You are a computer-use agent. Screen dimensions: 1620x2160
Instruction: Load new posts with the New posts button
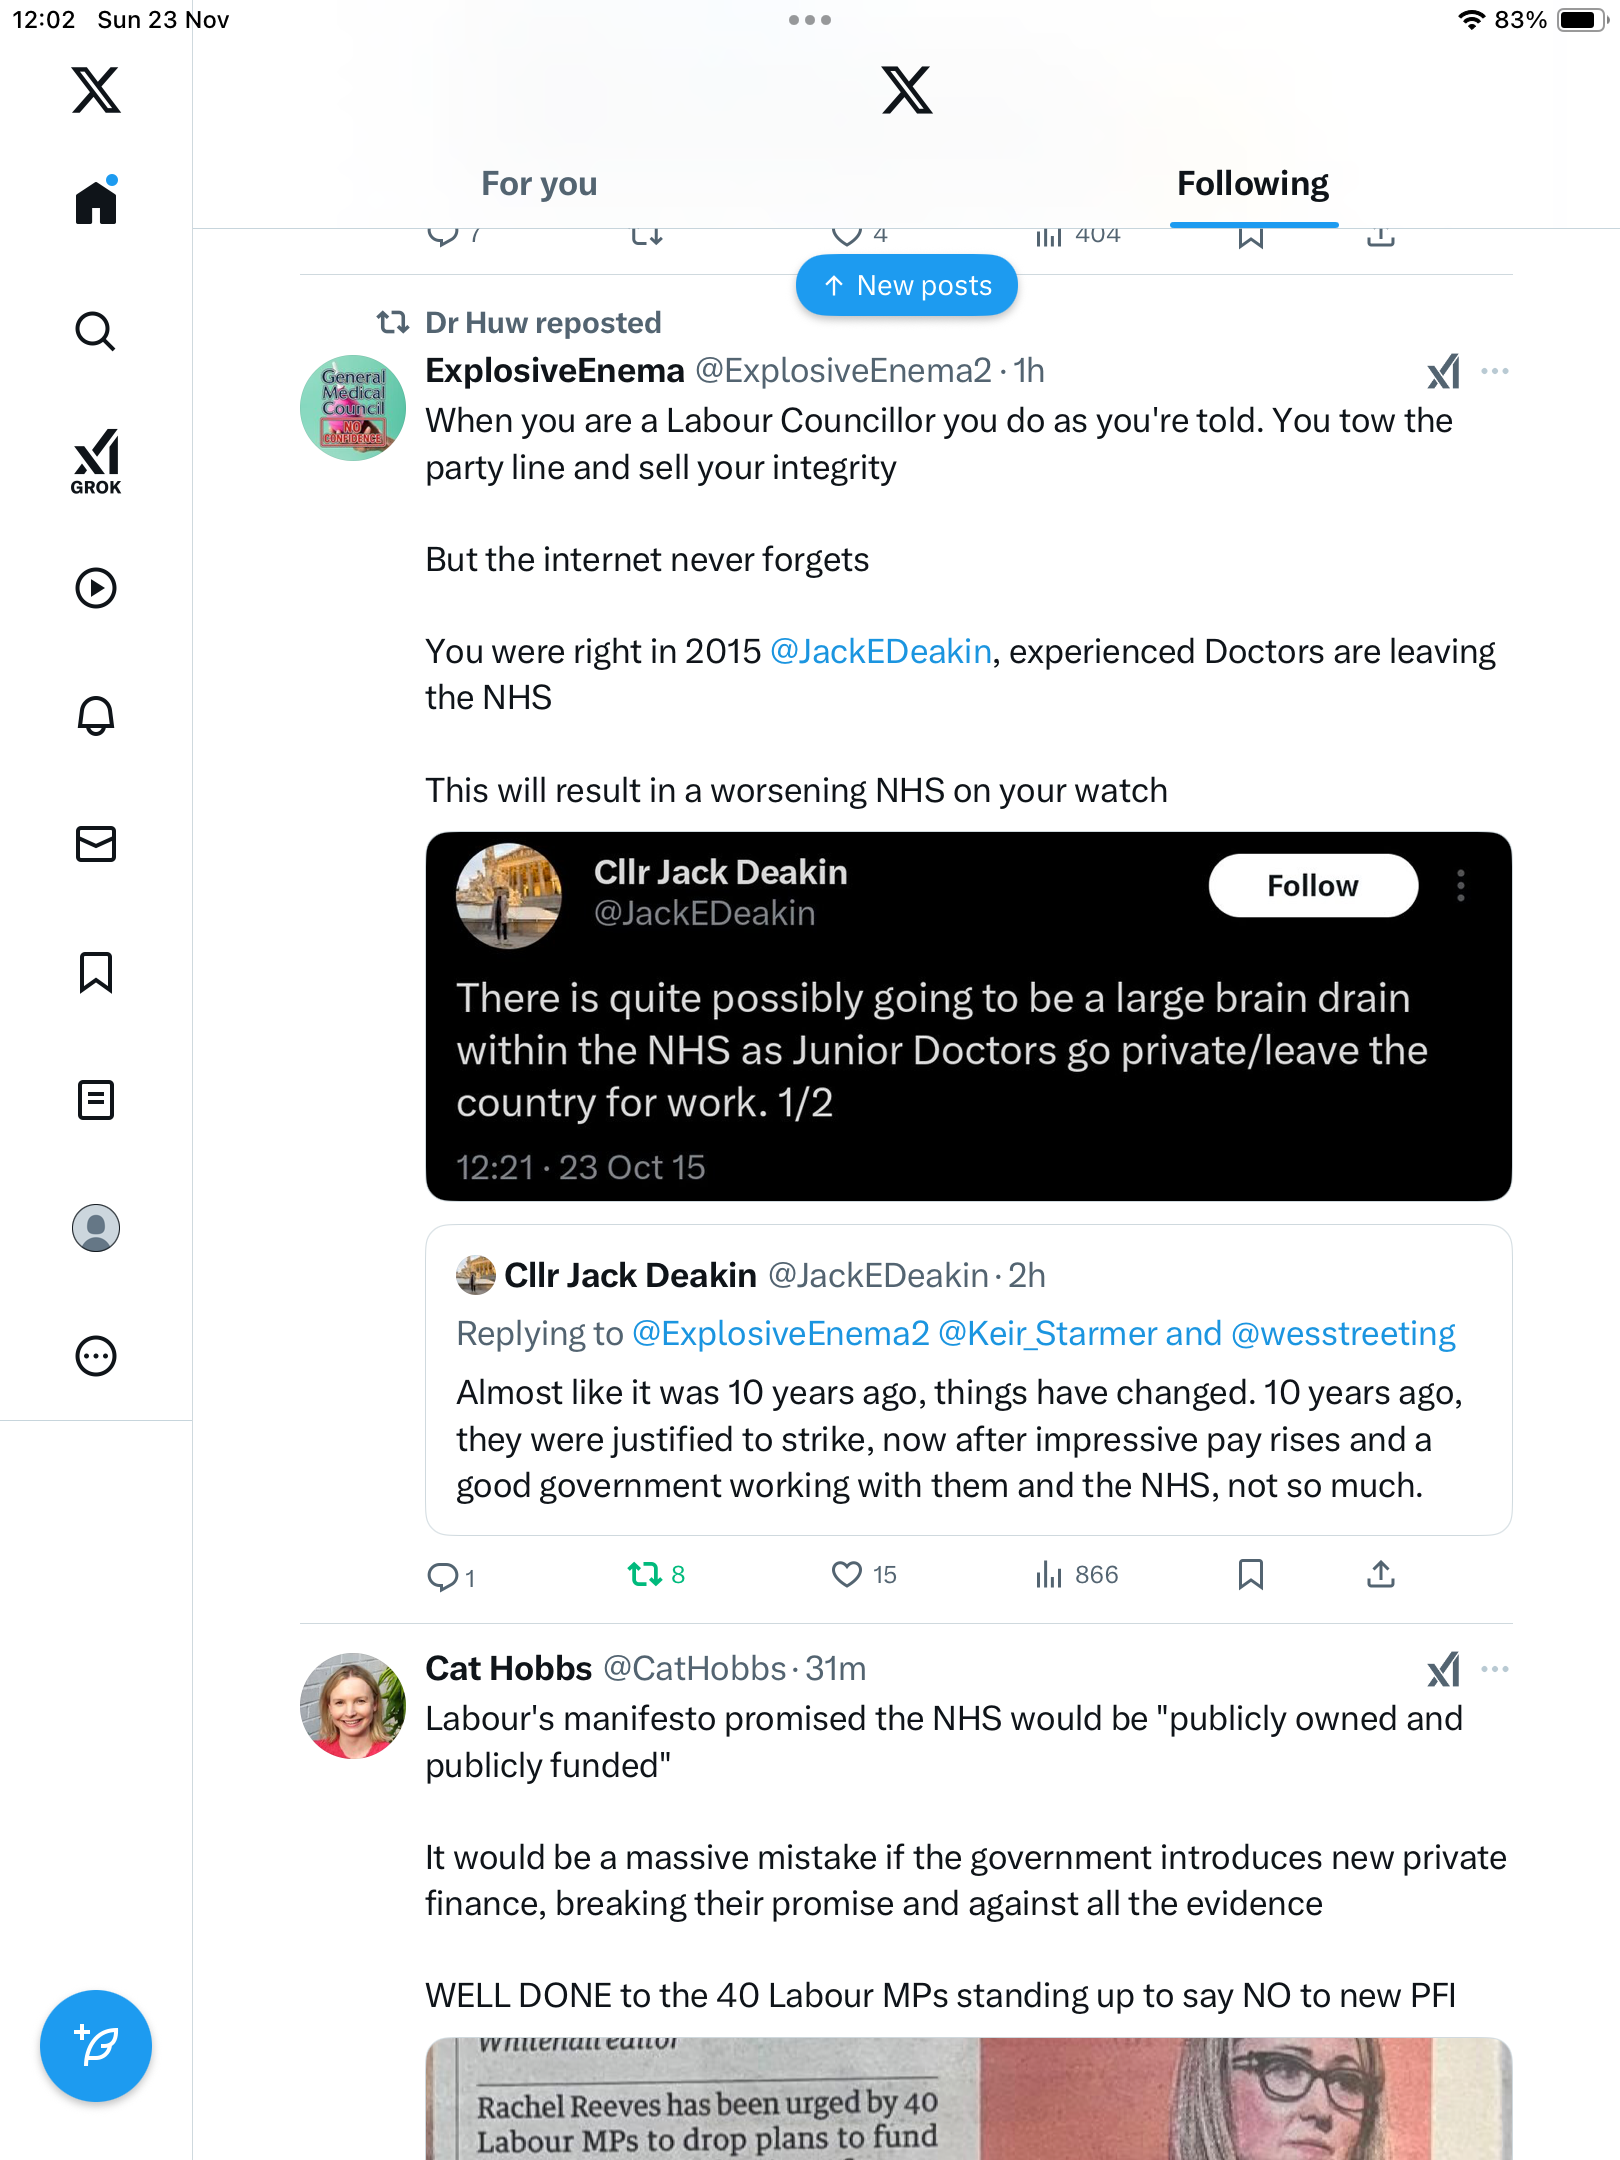point(907,286)
